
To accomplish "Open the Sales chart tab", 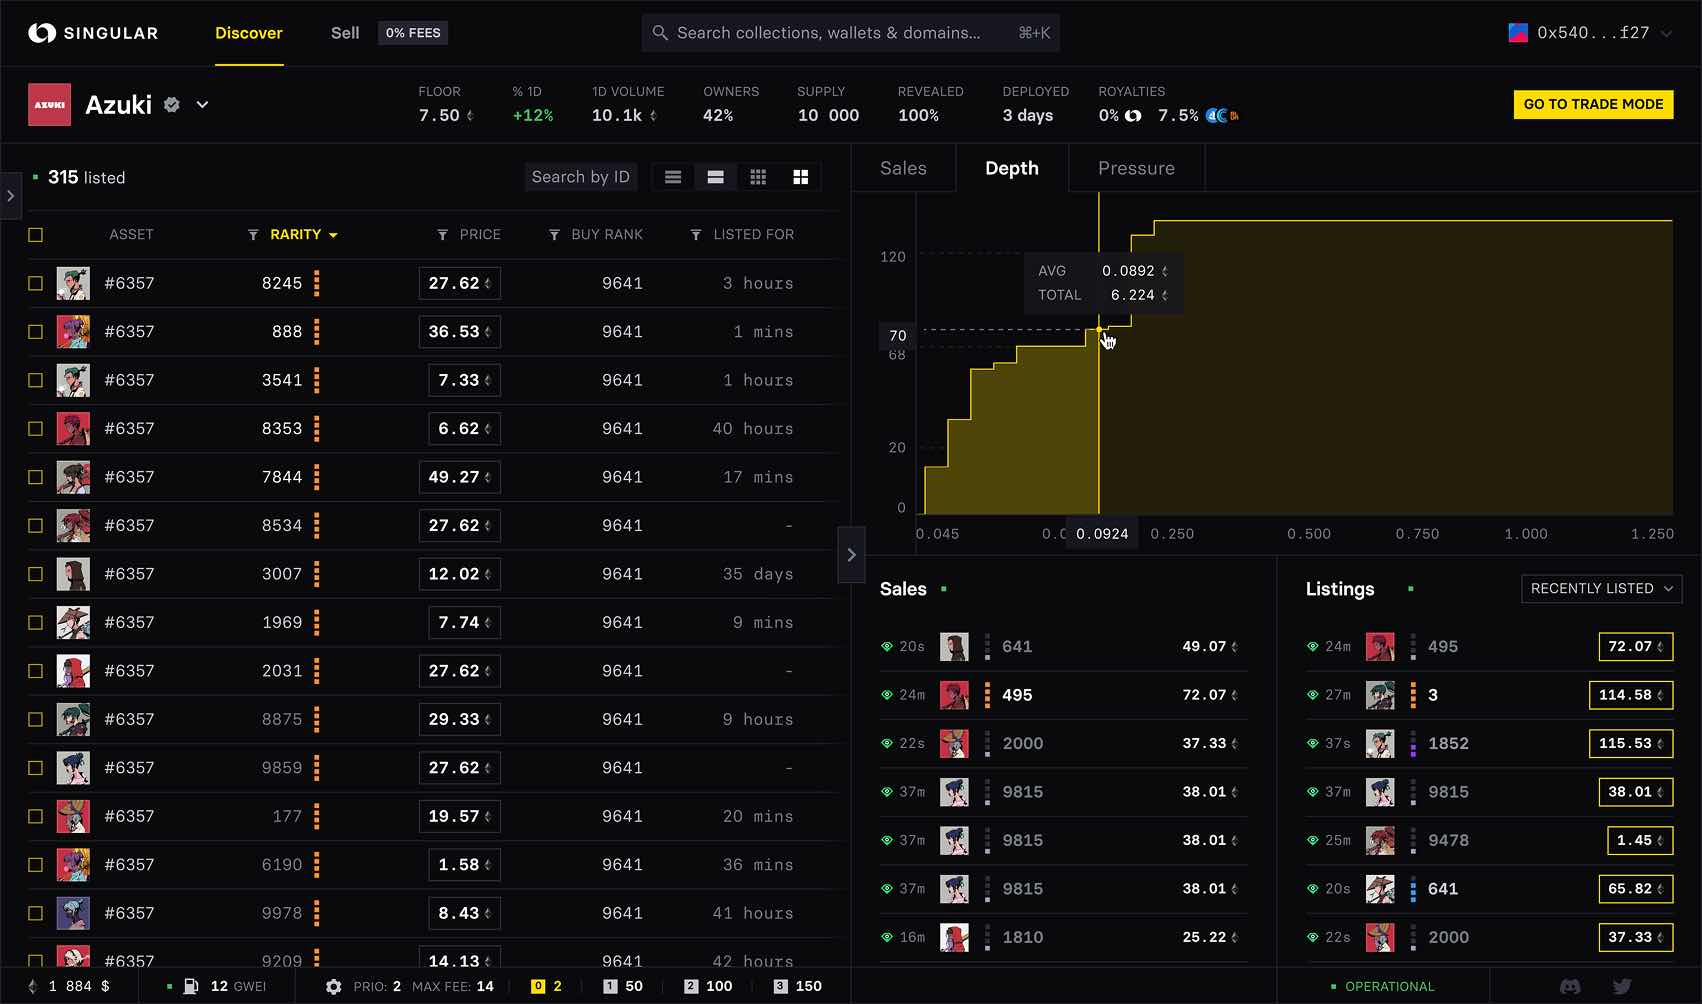I will 903,168.
